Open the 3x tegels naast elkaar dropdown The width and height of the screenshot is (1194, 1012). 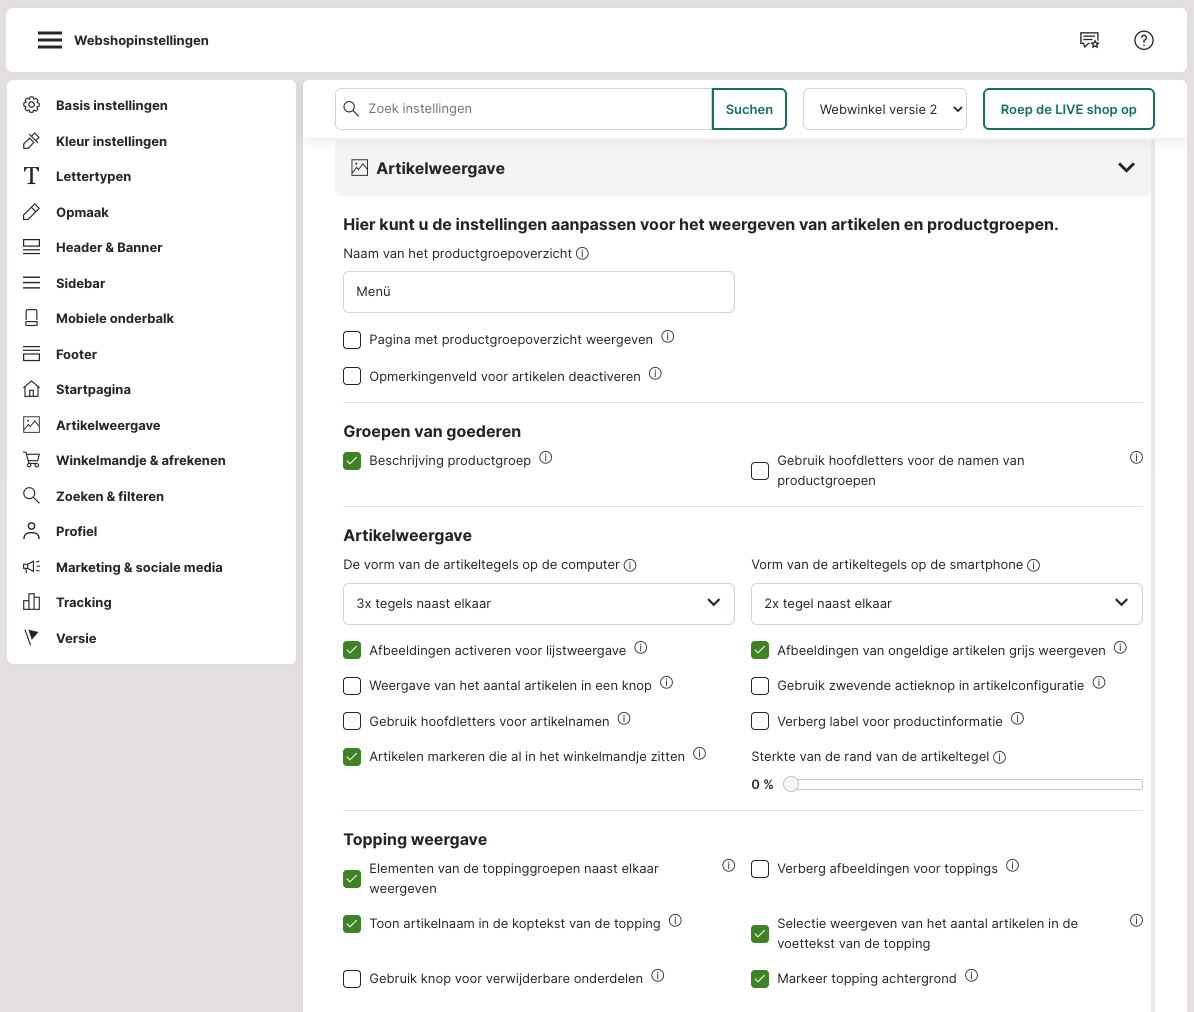coord(538,603)
